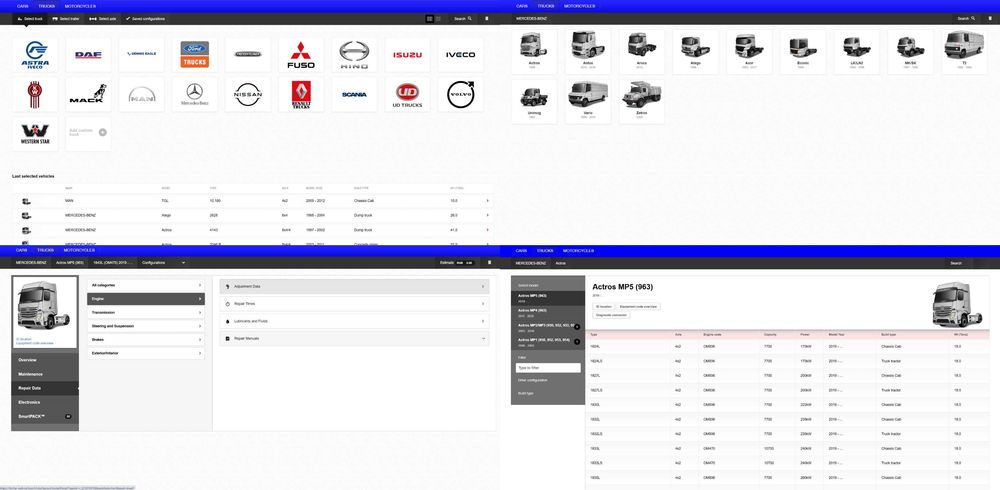Switch to grid view in brand panel
The image size is (1000, 490).
tap(429, 19)
